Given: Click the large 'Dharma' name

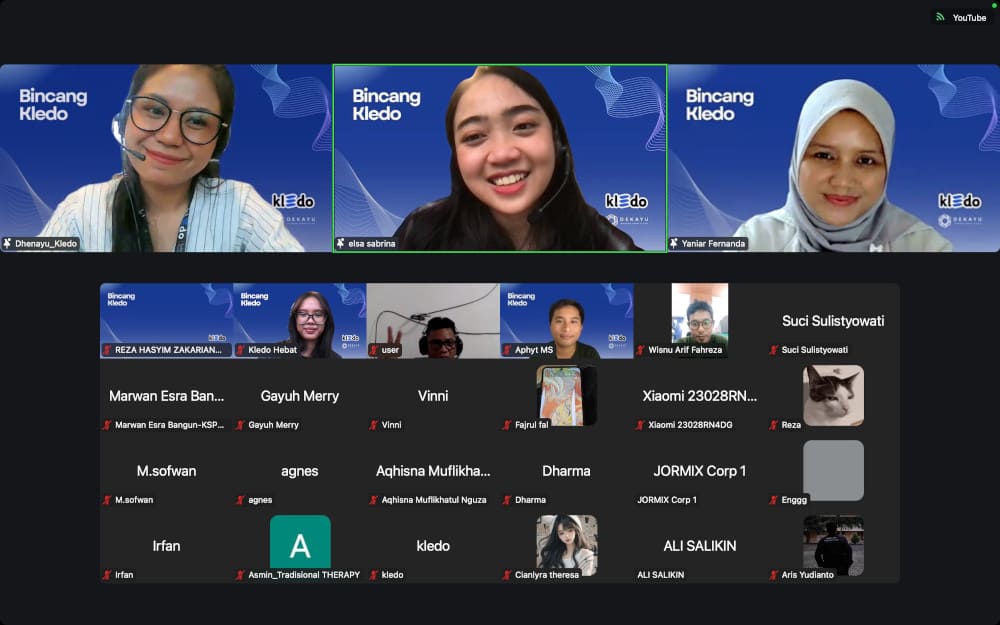Looking at the screenshot, I should [566, 471].
